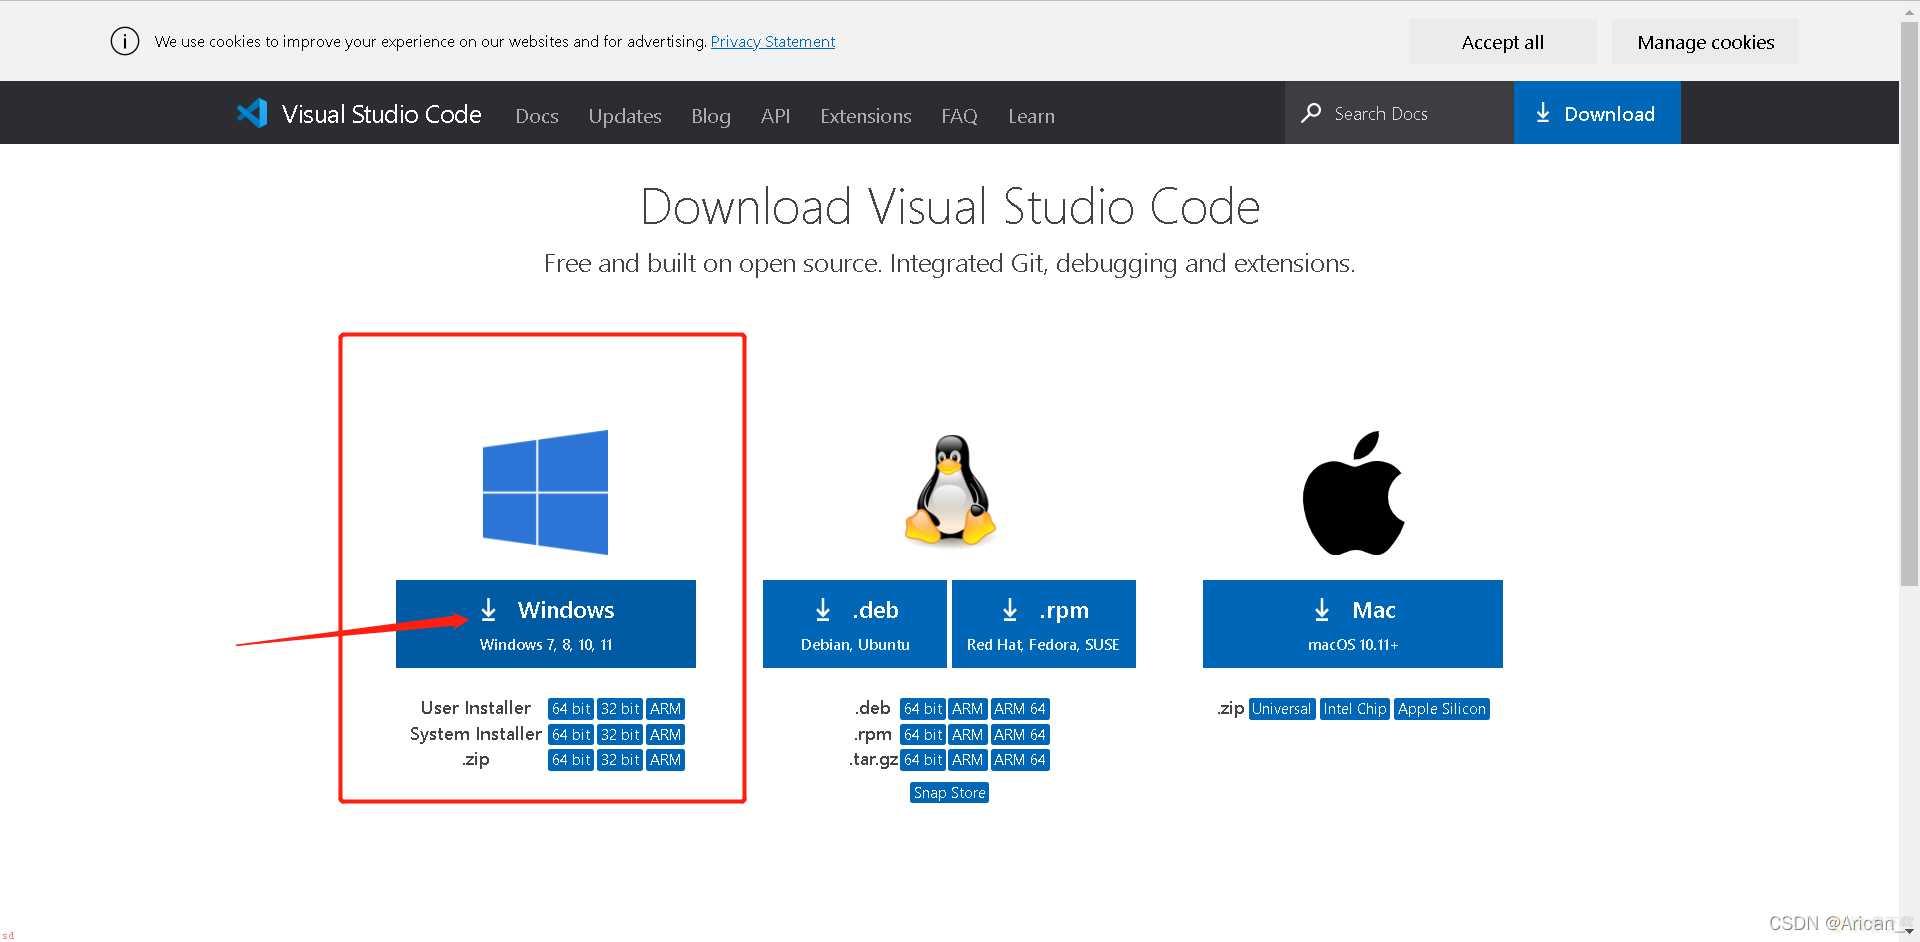The height and width of the screenshot is (942, 1920).
Task: Click the Apple logo image
Action: pyautogui.click(x=1353, y=493)
